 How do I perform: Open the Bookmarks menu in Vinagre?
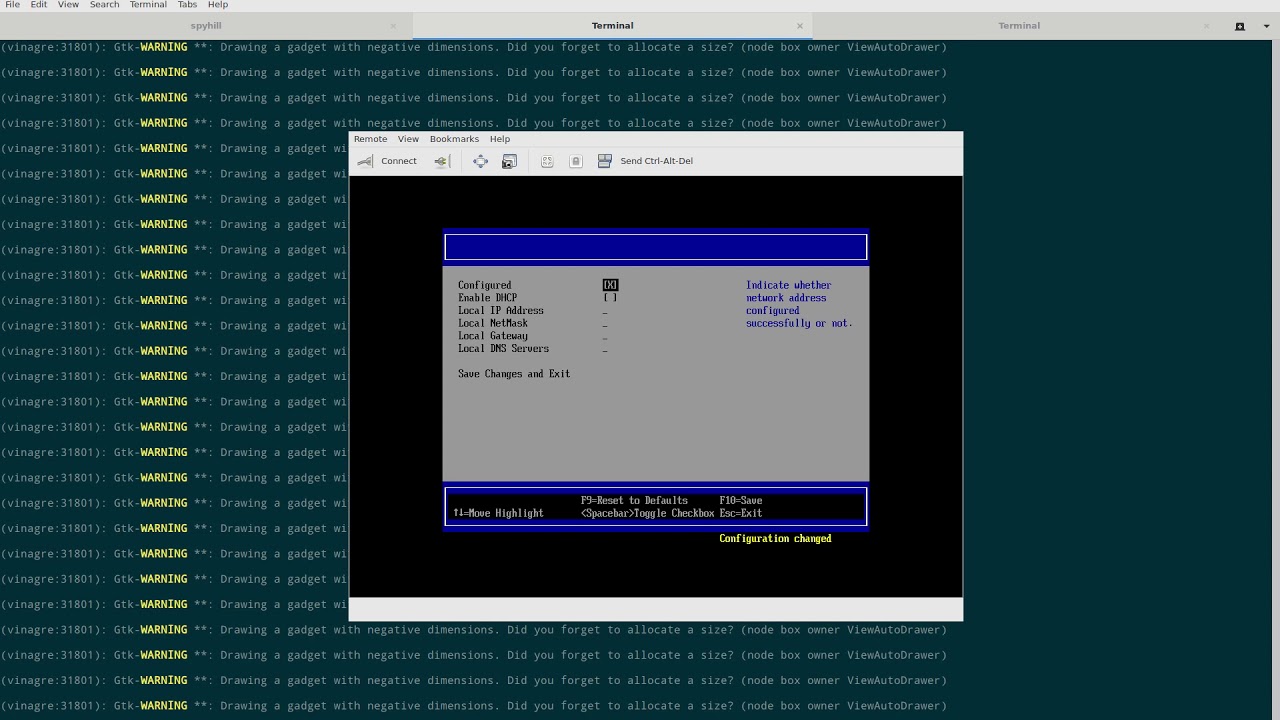coord(454,139)
